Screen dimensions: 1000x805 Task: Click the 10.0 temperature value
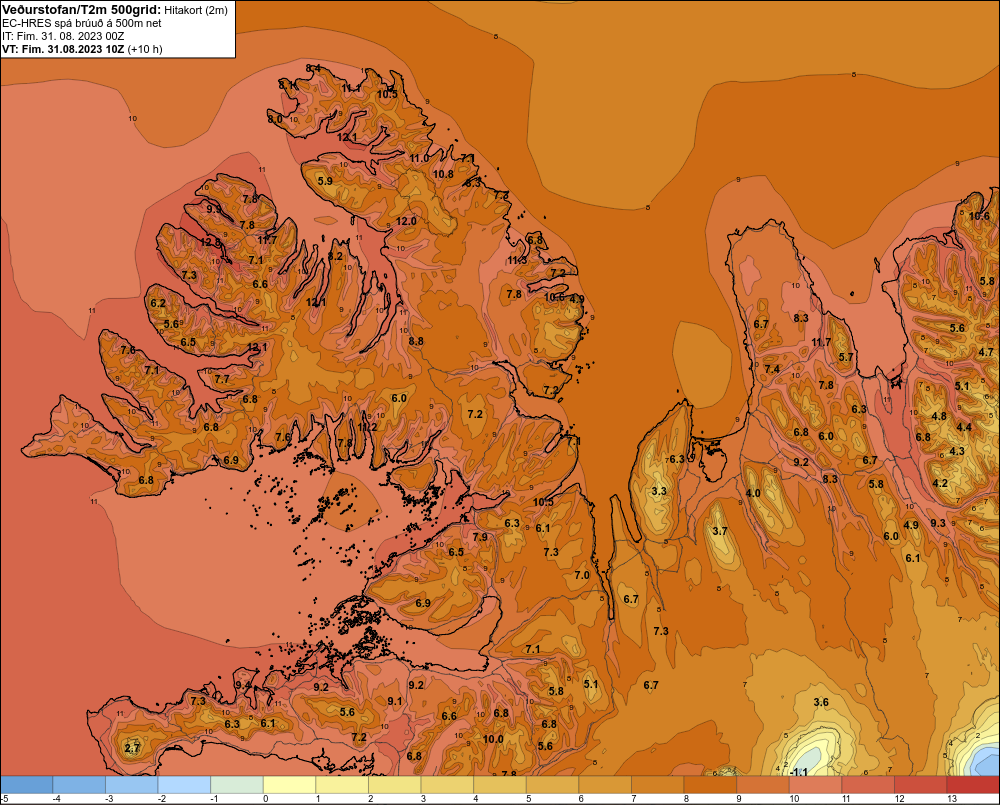[x=493, y=739]
